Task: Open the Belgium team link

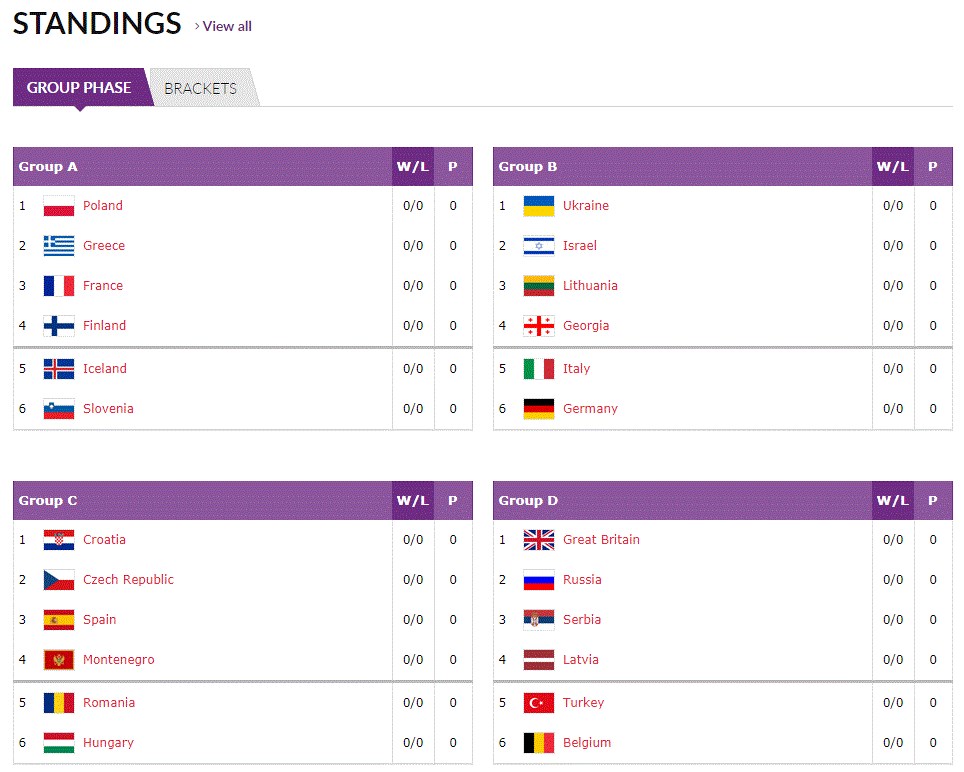Action: (587, 743)
